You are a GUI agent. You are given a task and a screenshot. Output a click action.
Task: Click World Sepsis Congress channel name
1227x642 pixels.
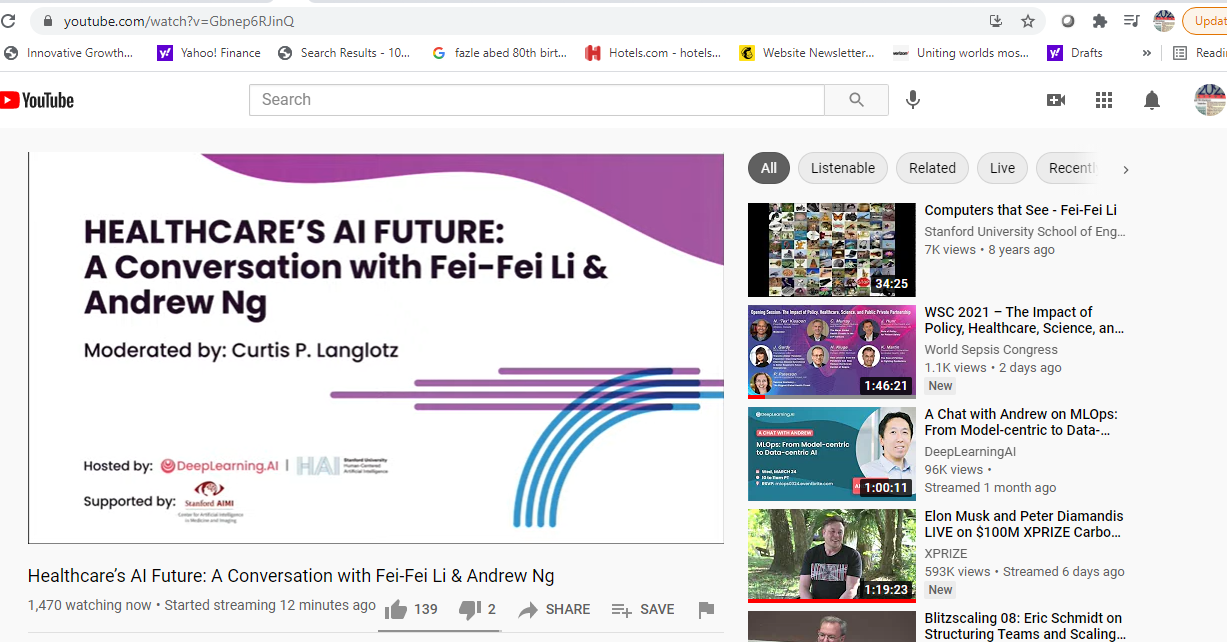click(x=991, y=350)
